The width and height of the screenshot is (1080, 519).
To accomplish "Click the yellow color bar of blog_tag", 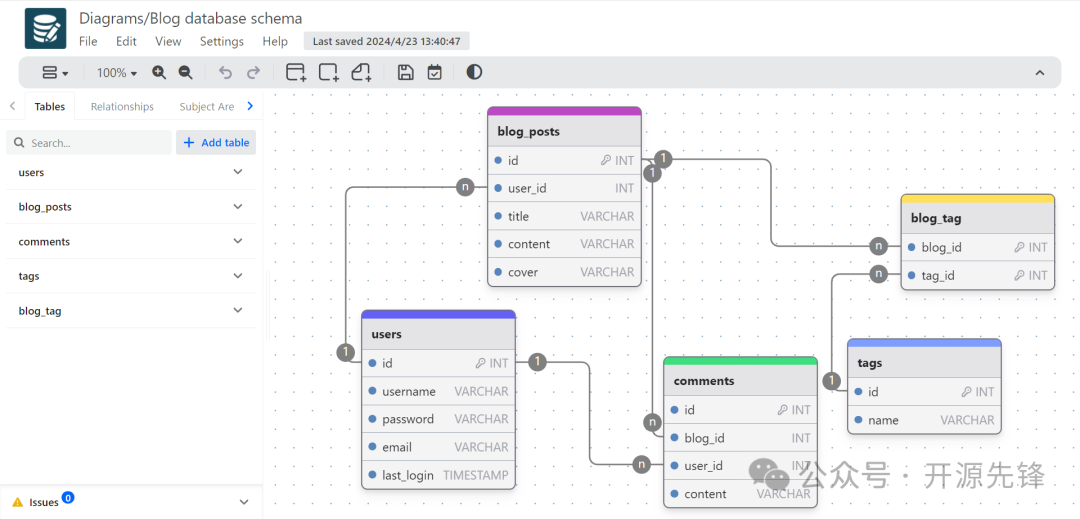I will [978, 198].
